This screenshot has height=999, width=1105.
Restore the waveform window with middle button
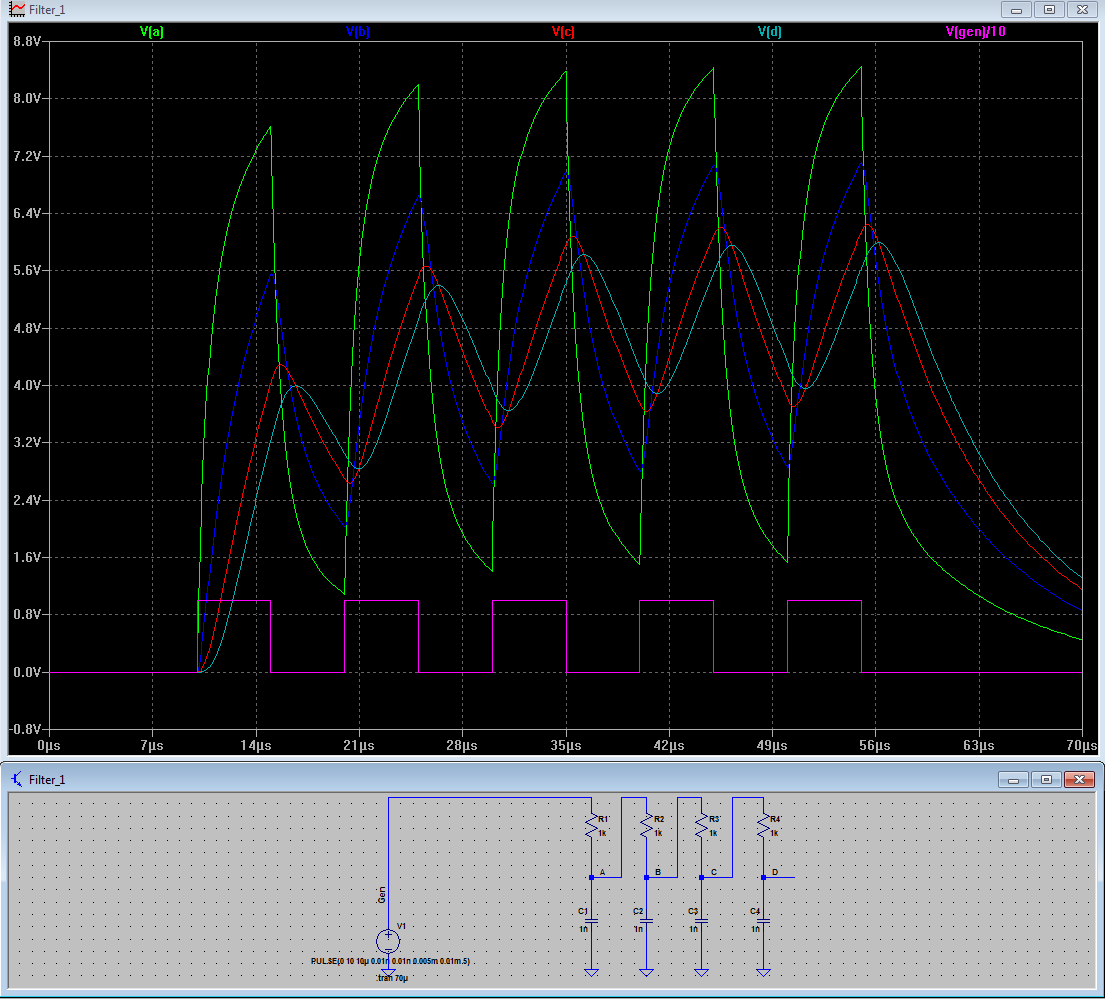pyautogui.click(x=1049, y=9)
